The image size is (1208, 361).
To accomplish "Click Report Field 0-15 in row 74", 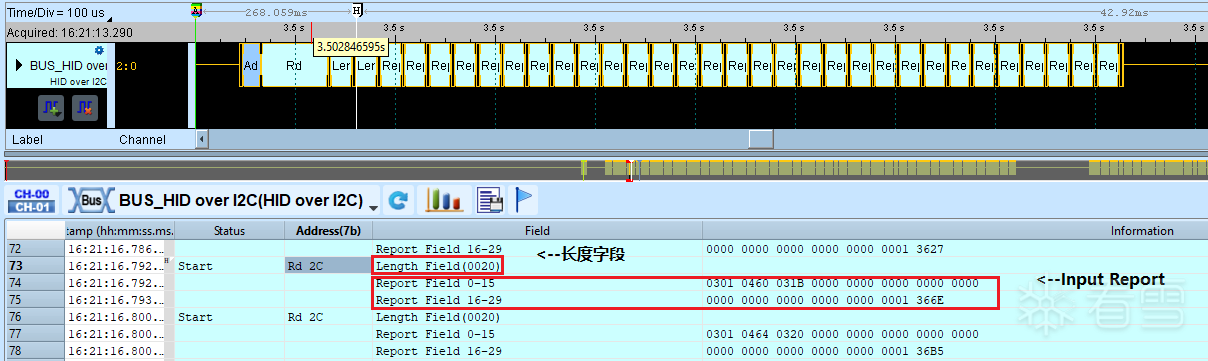I will click(435, 283).
